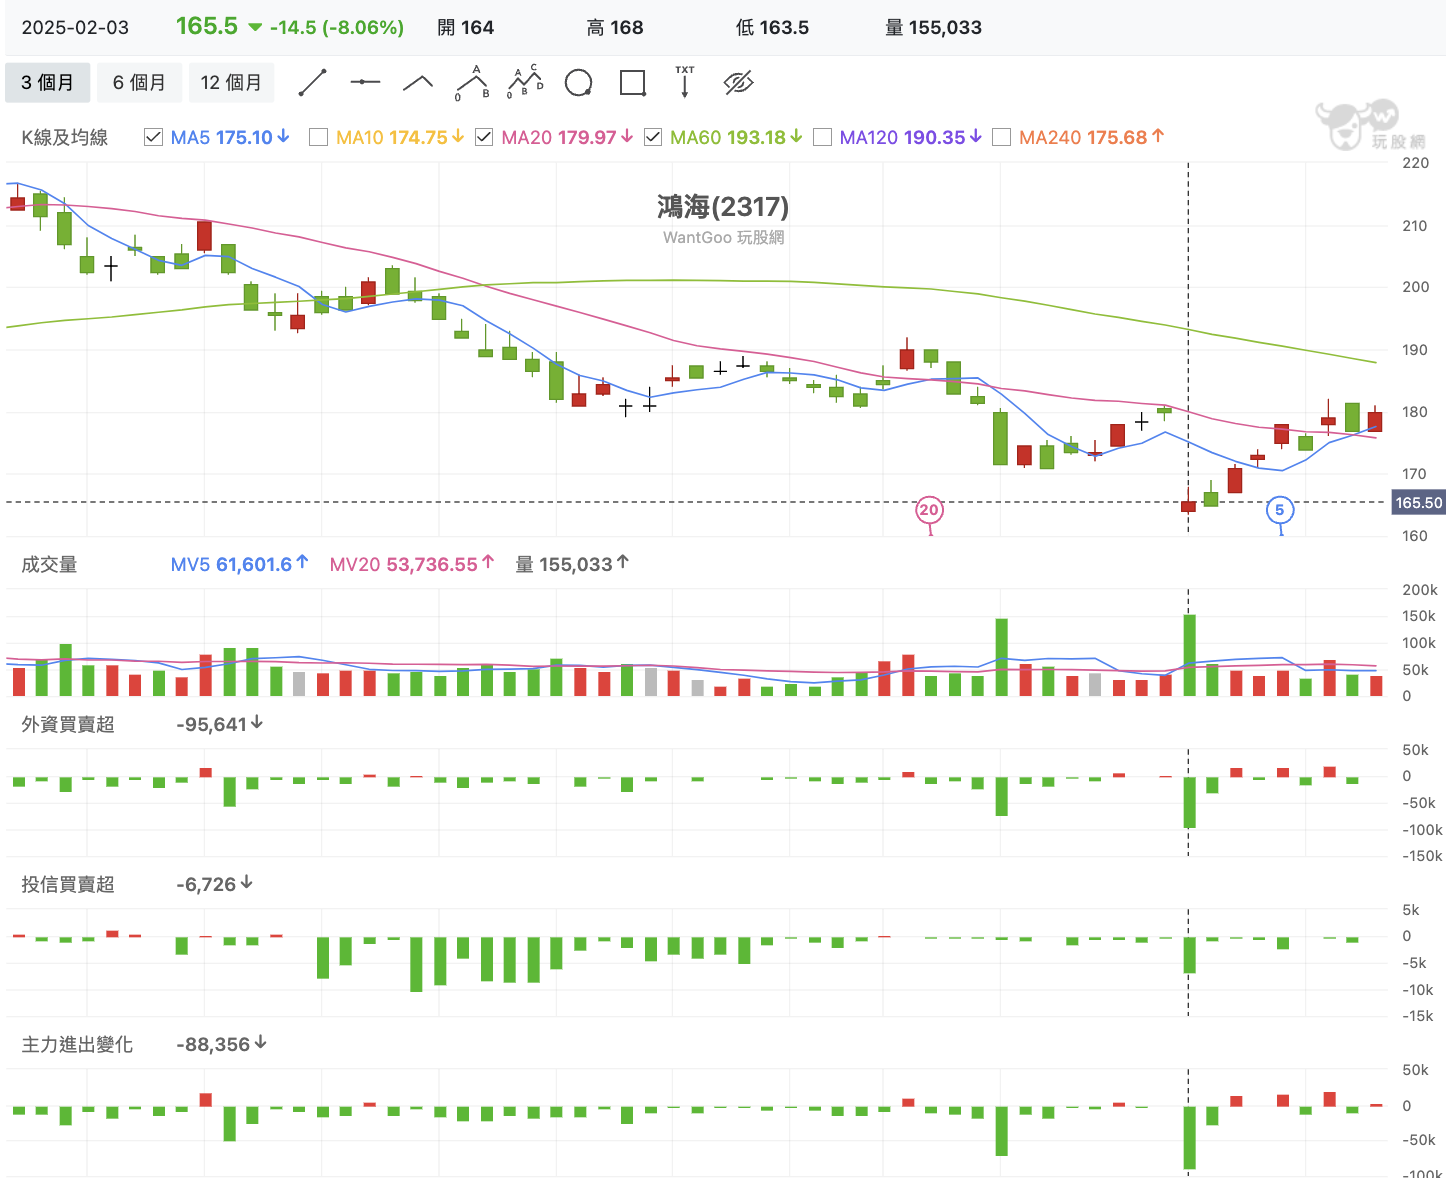Select the circle drawing tool
This screenshot has height=1178, width=1446.
tap(578, 83)
